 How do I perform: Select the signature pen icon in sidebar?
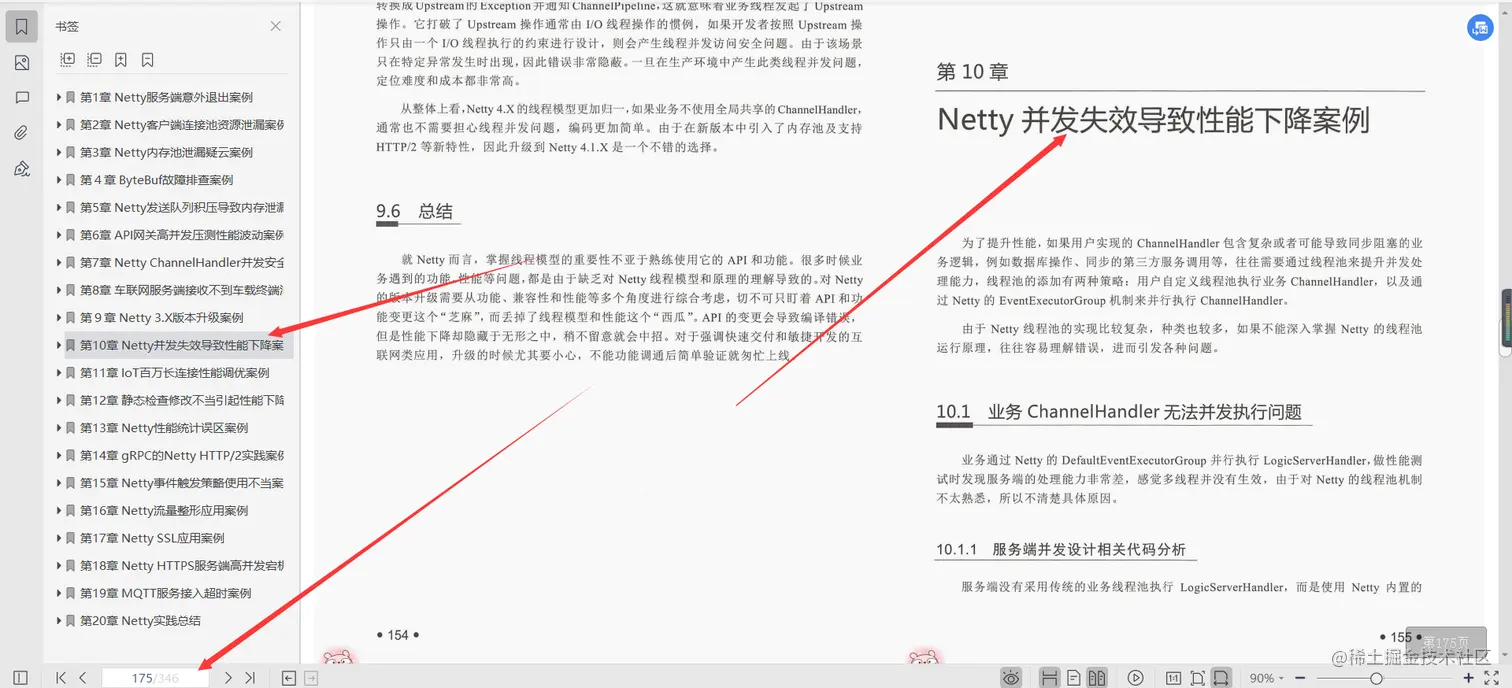click(x=22, y=168)
